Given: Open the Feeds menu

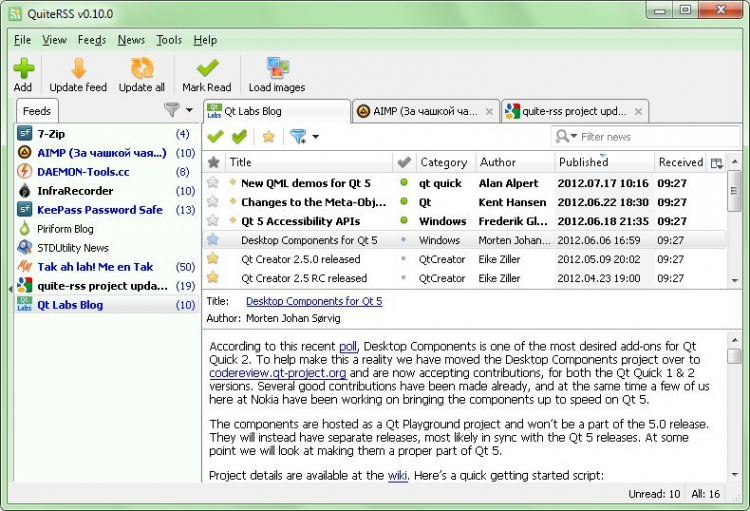Looking at the screenshot, I should coord(92,40).
